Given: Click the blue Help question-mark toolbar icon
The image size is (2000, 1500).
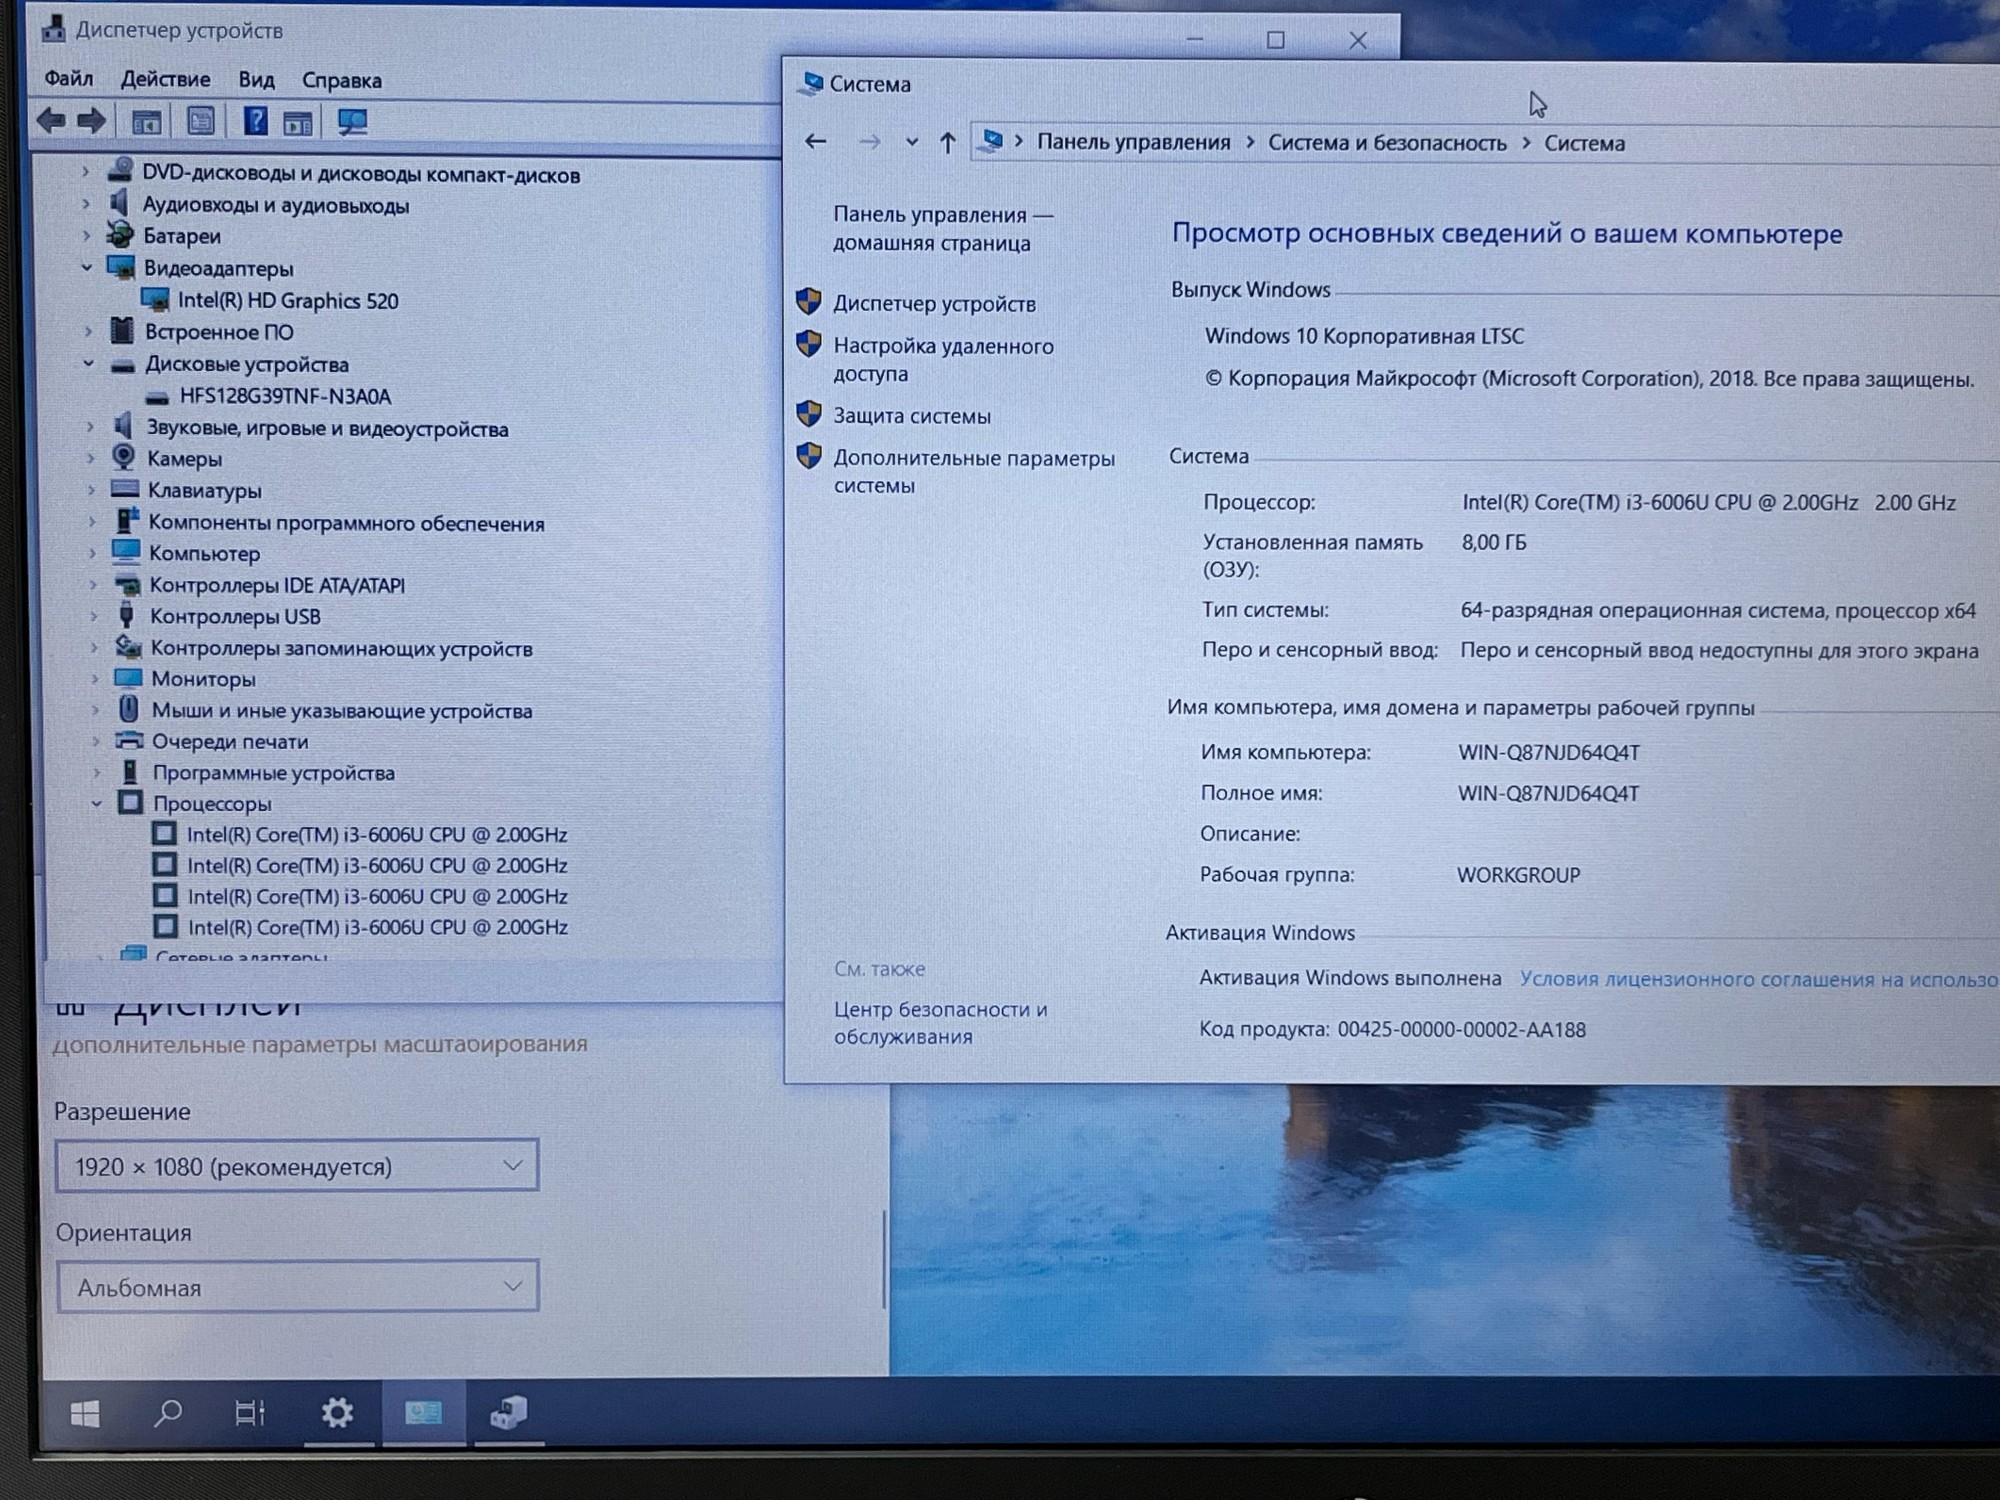Looking at the screenshot, I should click(x=255, y=122).
